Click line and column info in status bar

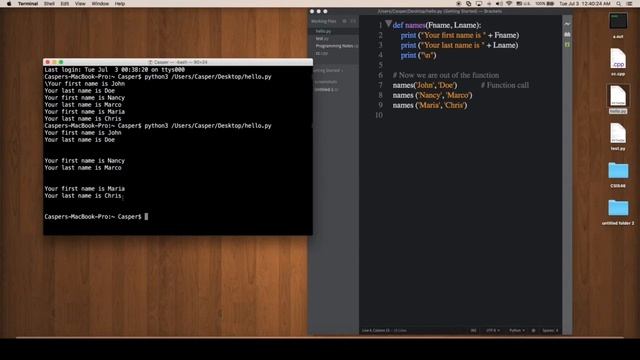point(384,331)
